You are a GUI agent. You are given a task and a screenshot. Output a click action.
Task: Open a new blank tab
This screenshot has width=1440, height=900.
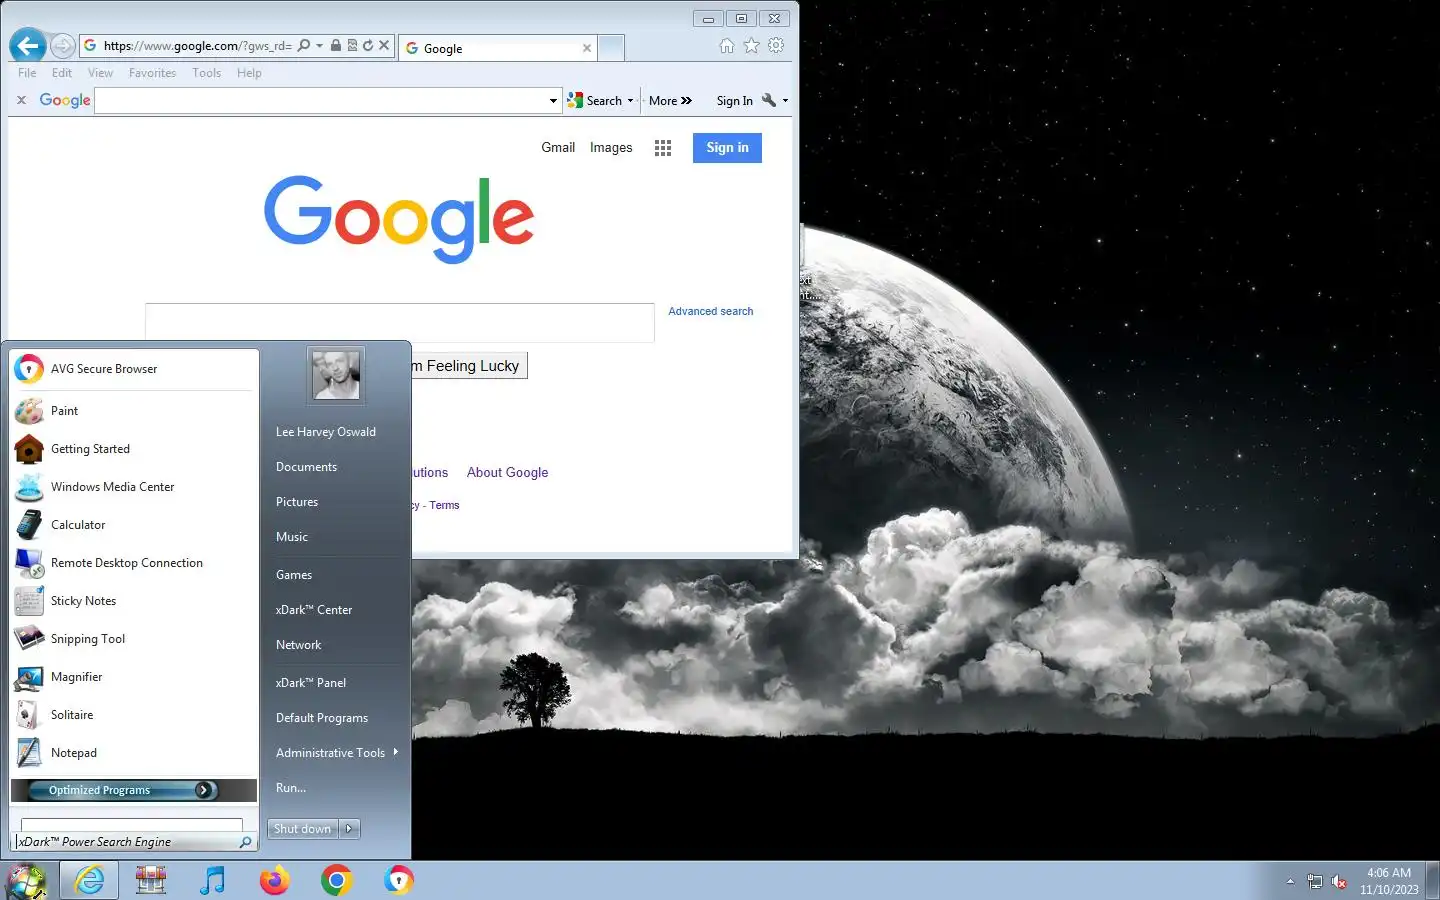coord(611,48)
